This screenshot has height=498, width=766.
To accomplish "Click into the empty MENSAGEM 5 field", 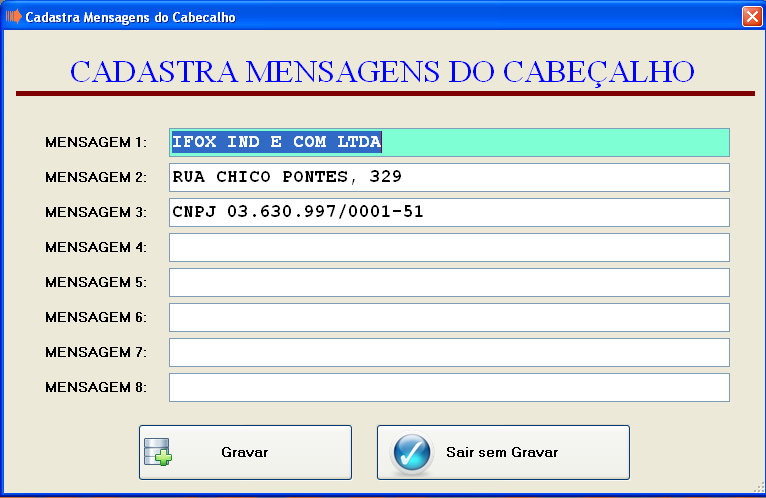I will coord(449,282).
